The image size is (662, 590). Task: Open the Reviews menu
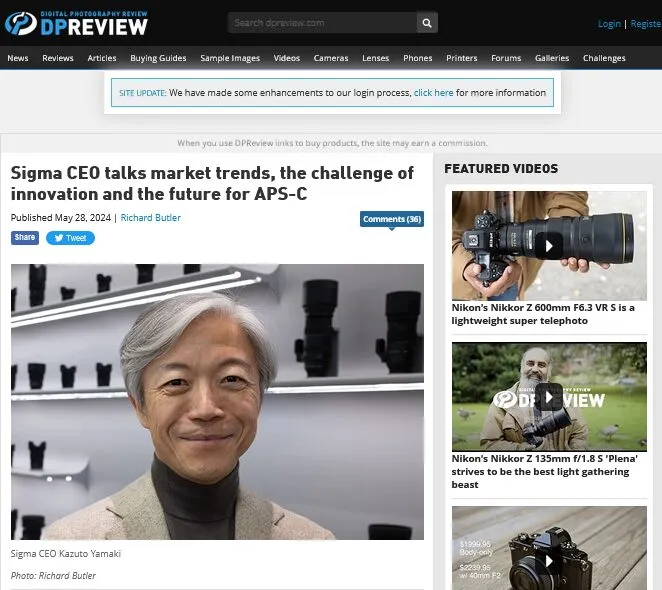[58, 58]
